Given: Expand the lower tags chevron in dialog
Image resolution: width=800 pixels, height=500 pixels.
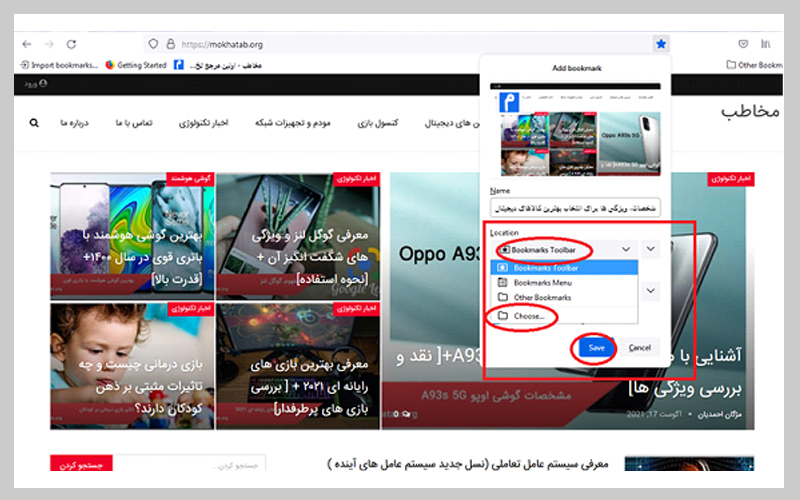Looking at the screenshot, I should point(651,291).
